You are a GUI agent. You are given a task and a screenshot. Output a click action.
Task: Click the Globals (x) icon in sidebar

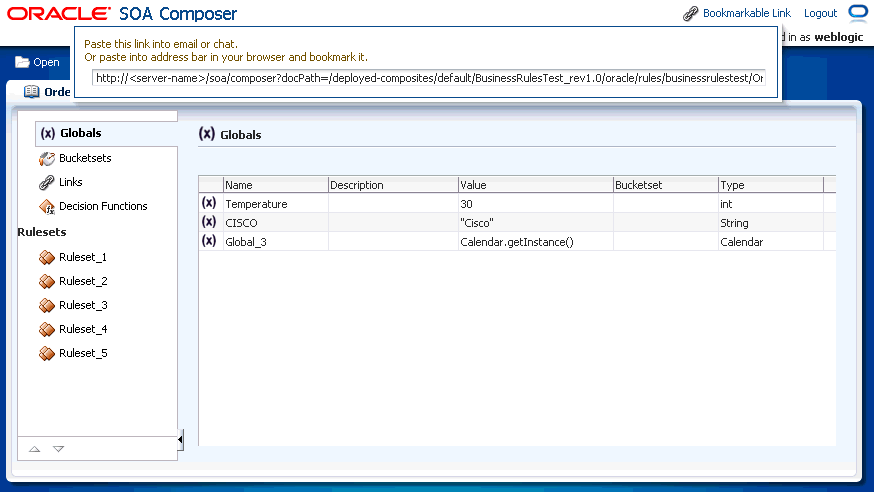(48, 133)
